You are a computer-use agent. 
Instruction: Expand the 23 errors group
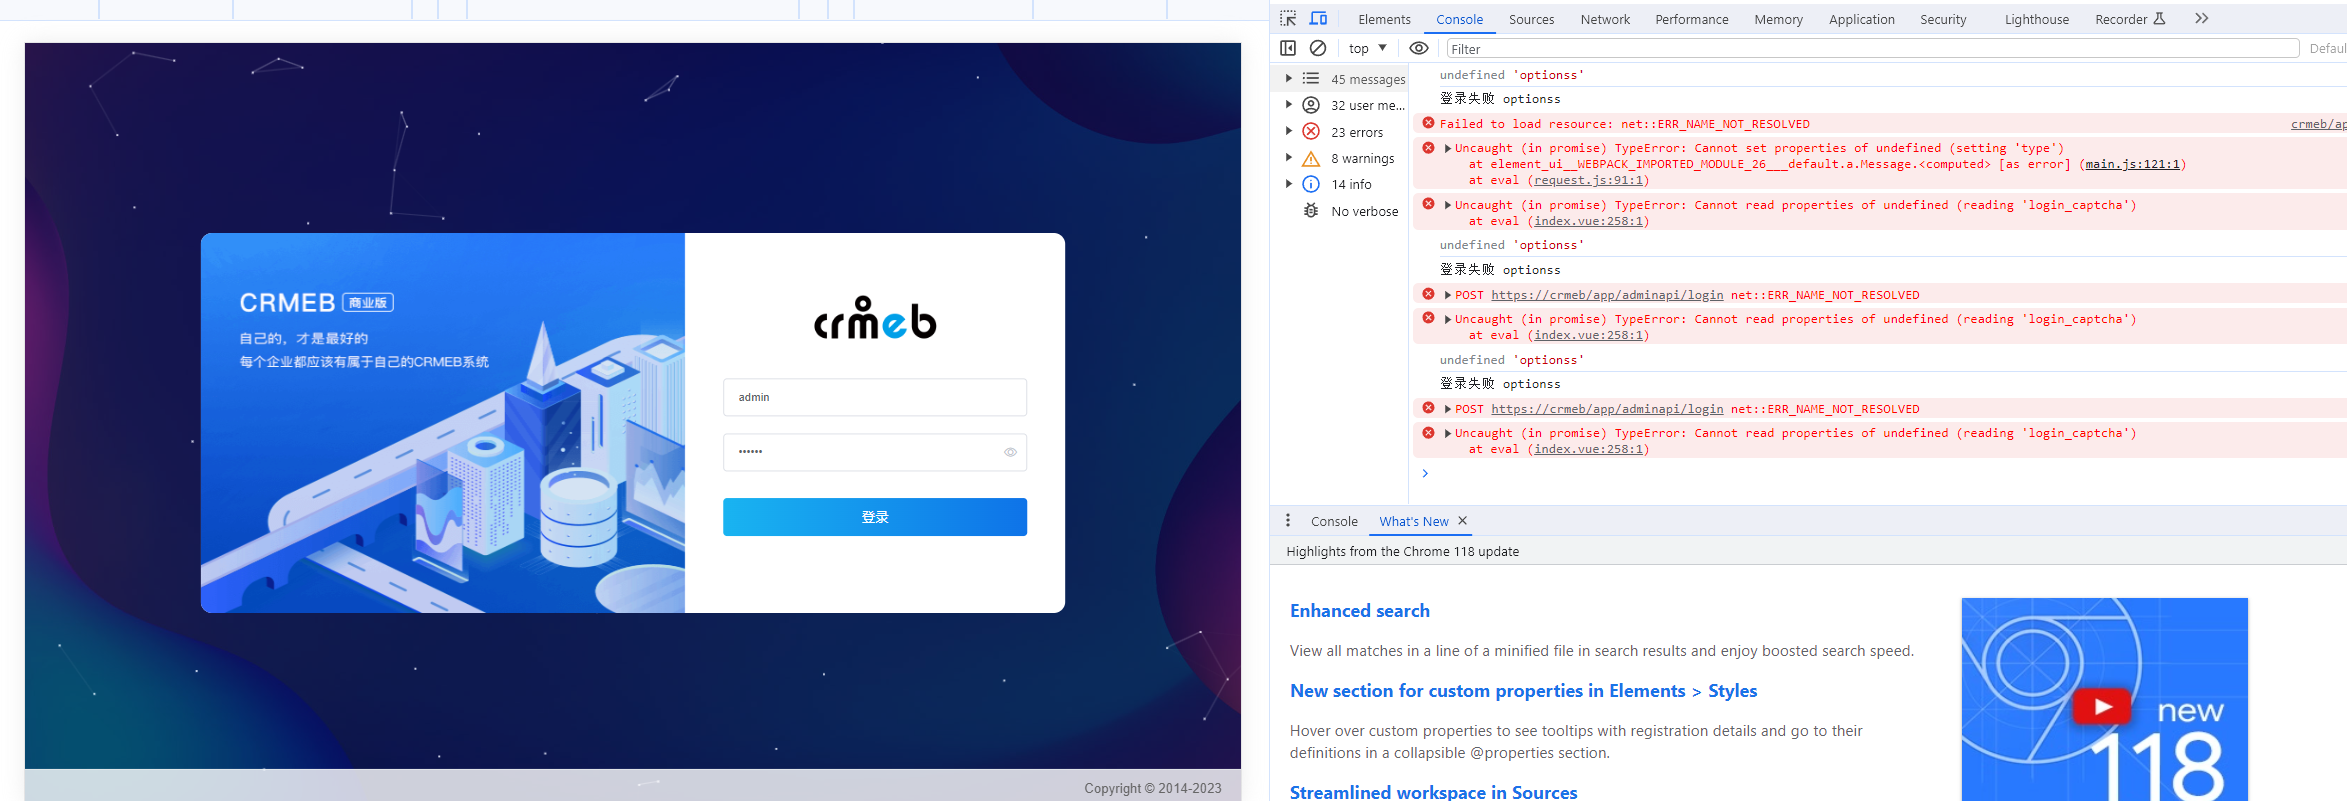[x=1288, y=132]
